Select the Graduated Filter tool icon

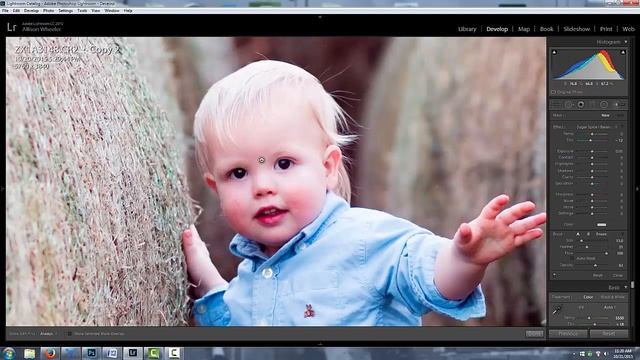tap(593, 105)
